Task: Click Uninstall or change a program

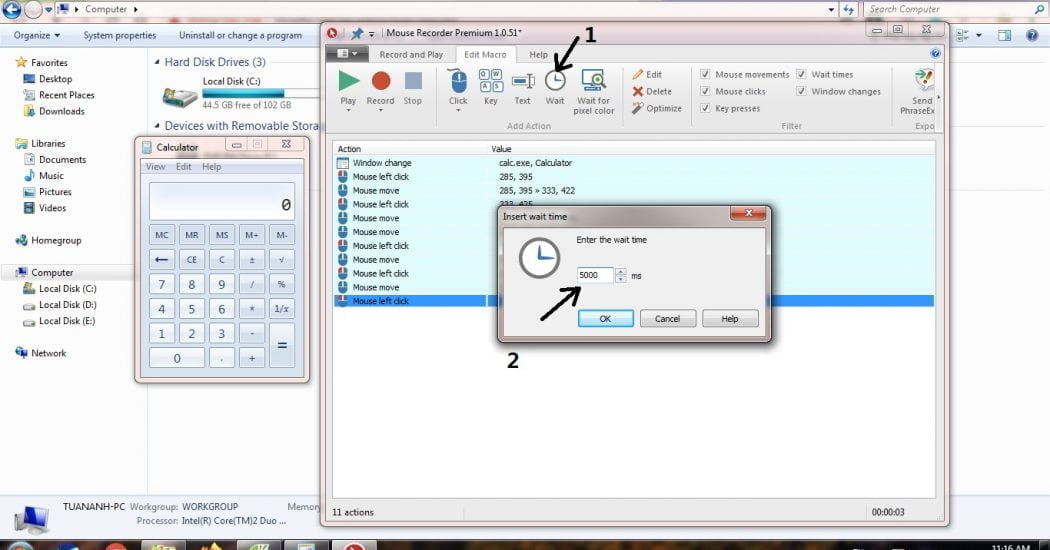Action: (240, 35)
